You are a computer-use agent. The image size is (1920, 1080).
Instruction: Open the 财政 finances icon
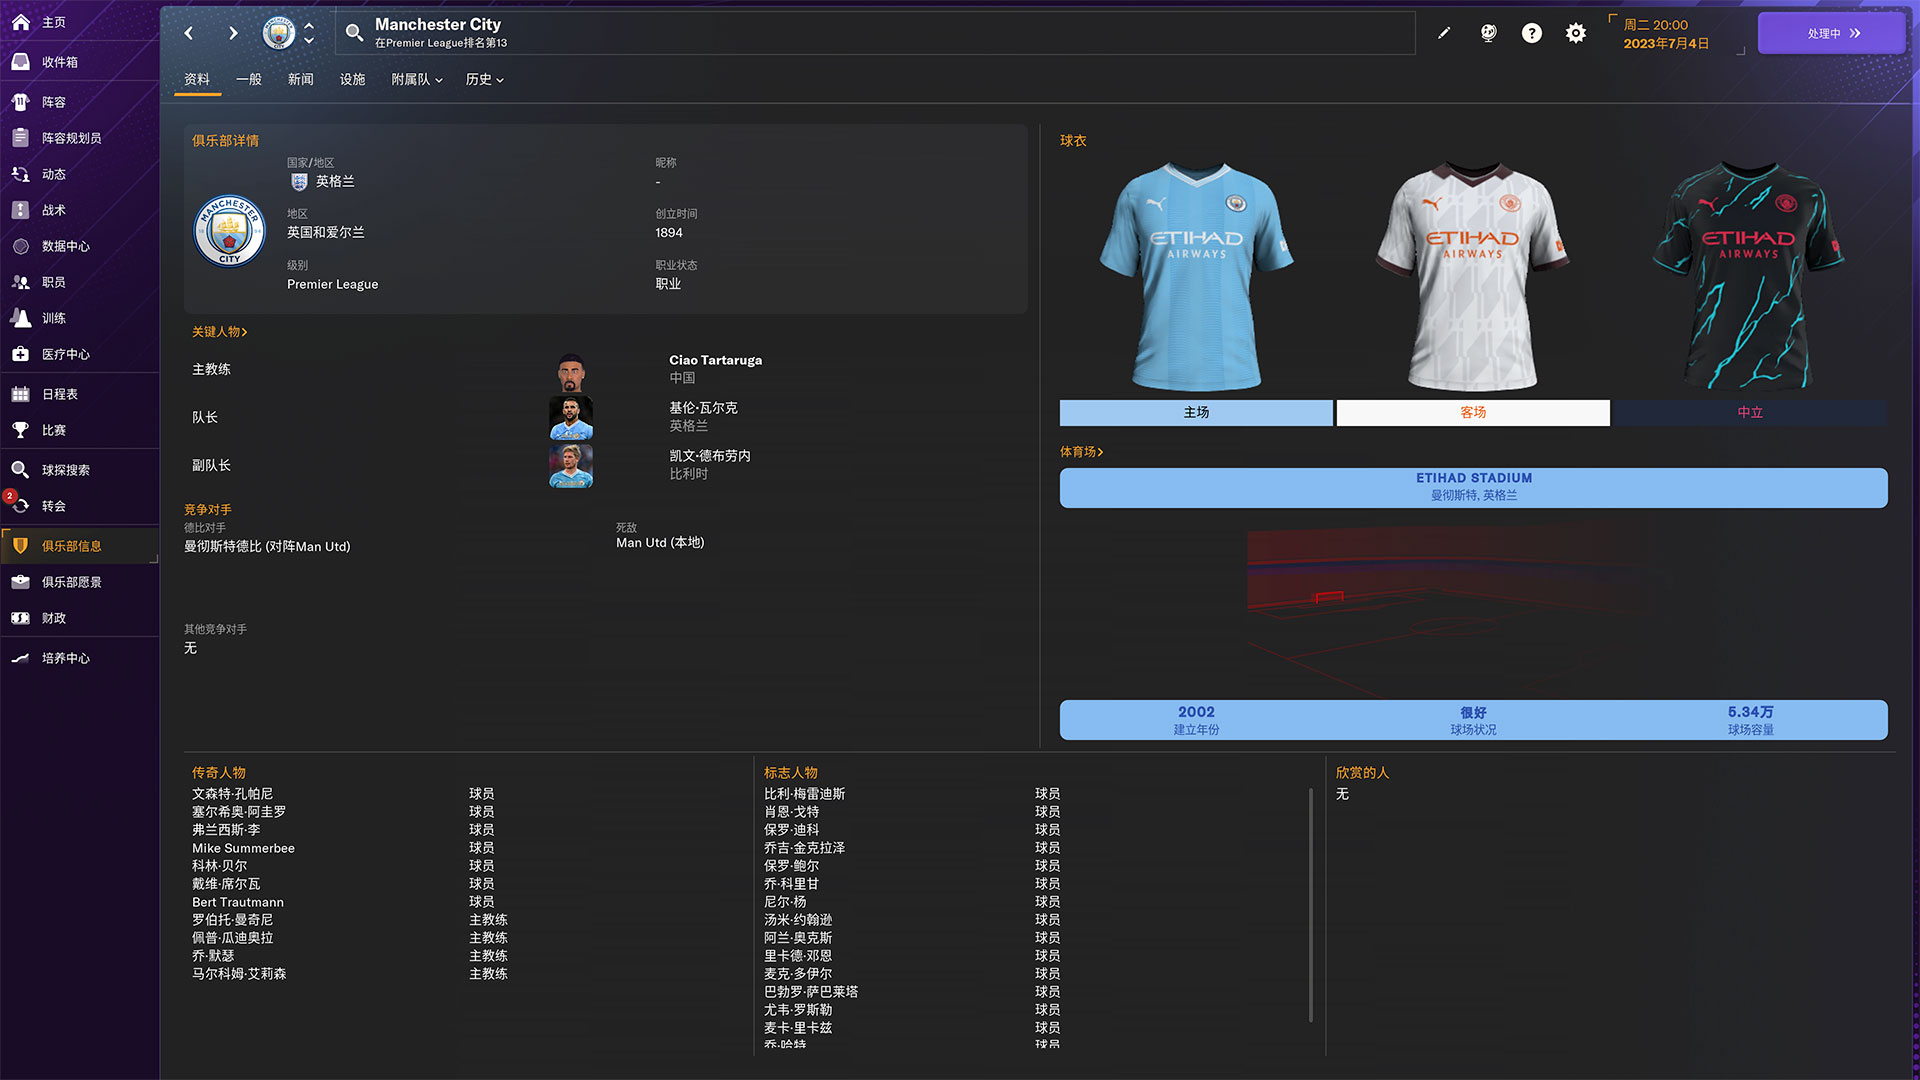click(20, 618)
